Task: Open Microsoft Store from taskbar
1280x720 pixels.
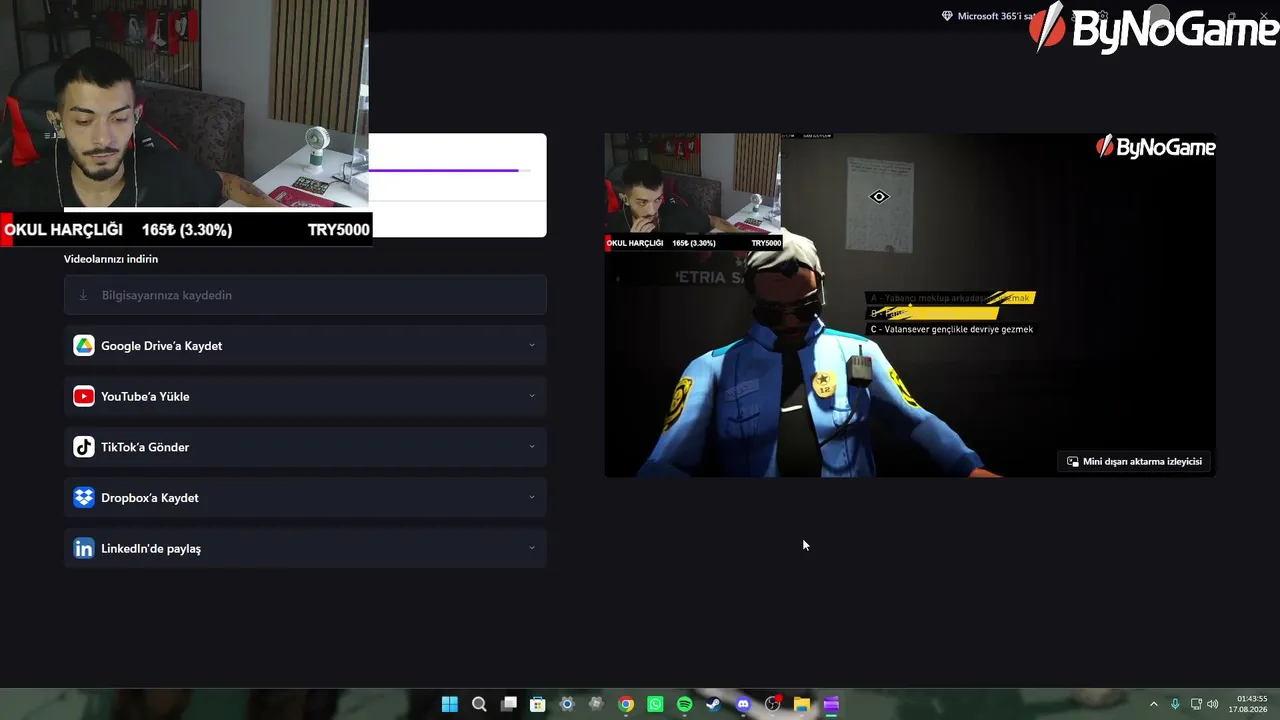Action: coord(538,704)
